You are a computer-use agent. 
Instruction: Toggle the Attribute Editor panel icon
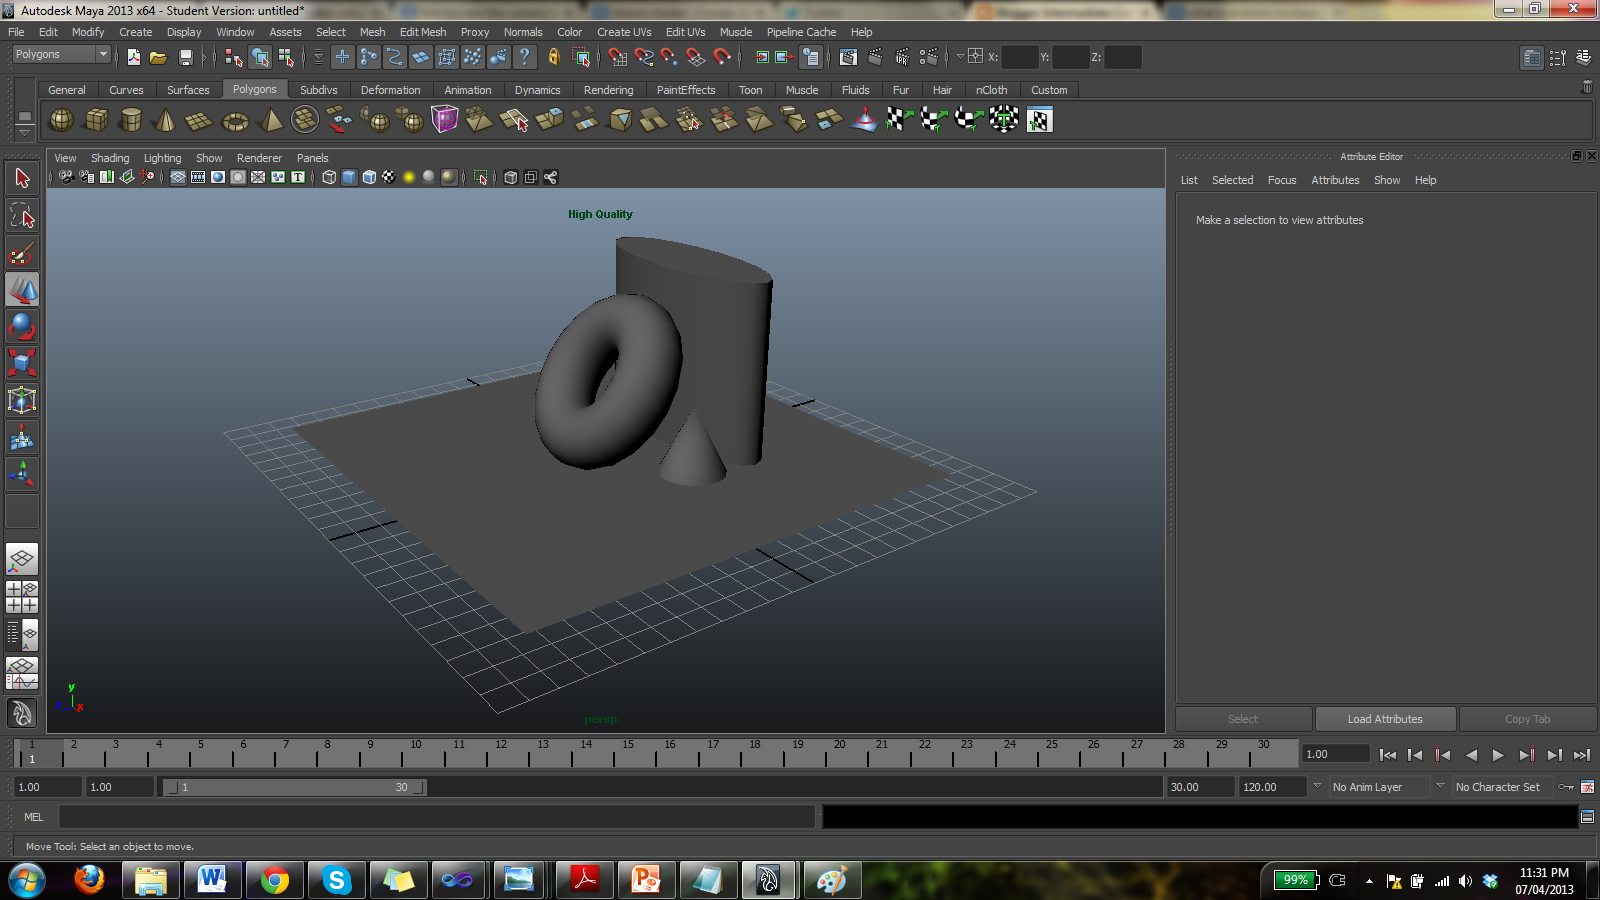(x=1531, y=57)
